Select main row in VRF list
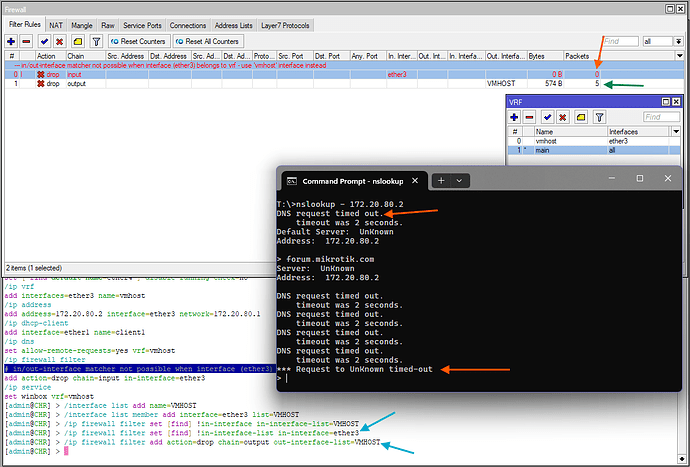The width and height of the screenshot is (690, 467). point(594,150)
